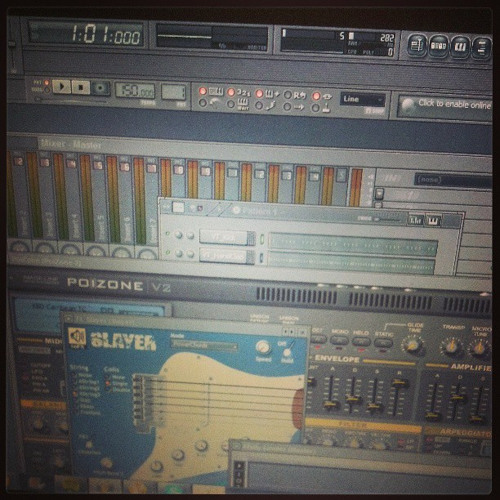Open the graph editor button in sequencer

(415, 220)
